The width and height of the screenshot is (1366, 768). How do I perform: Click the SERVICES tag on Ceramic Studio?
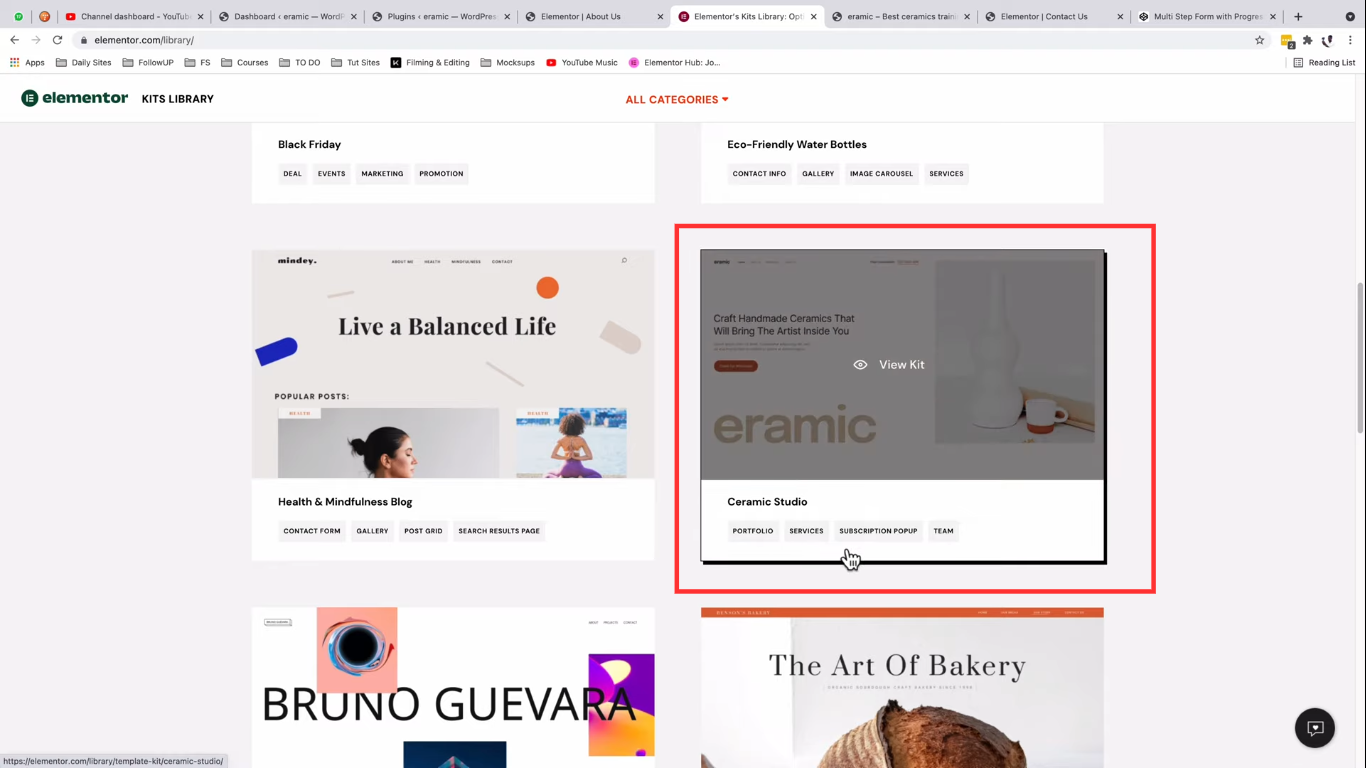pos(806,531)
